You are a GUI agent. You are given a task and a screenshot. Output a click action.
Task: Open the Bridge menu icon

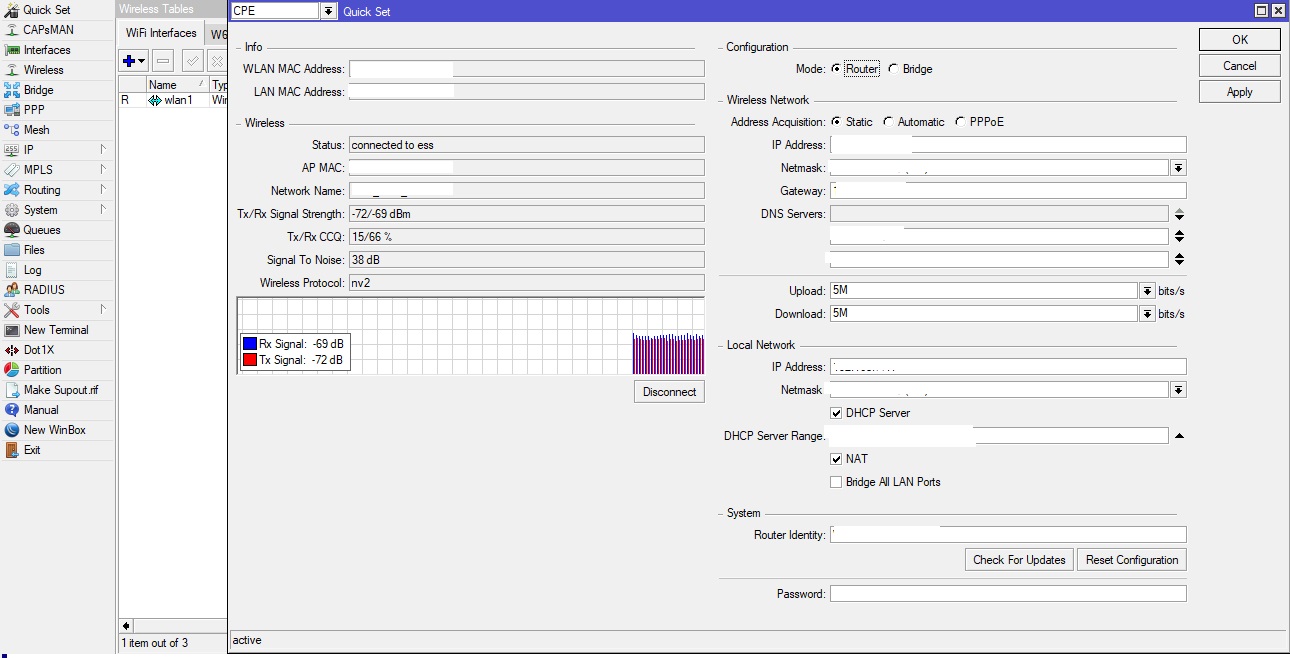tap(12, 90)
